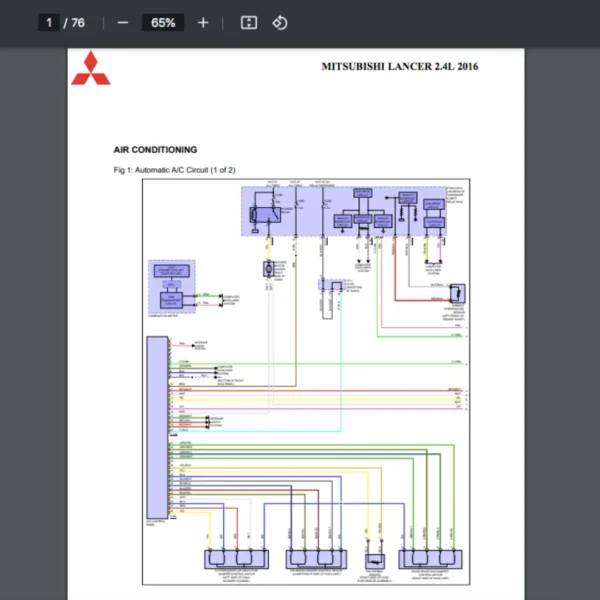The height and width of the screenshot is (600, 600).
Task: Click the relay symbol inside the top box
Action: tap(267, 213)
